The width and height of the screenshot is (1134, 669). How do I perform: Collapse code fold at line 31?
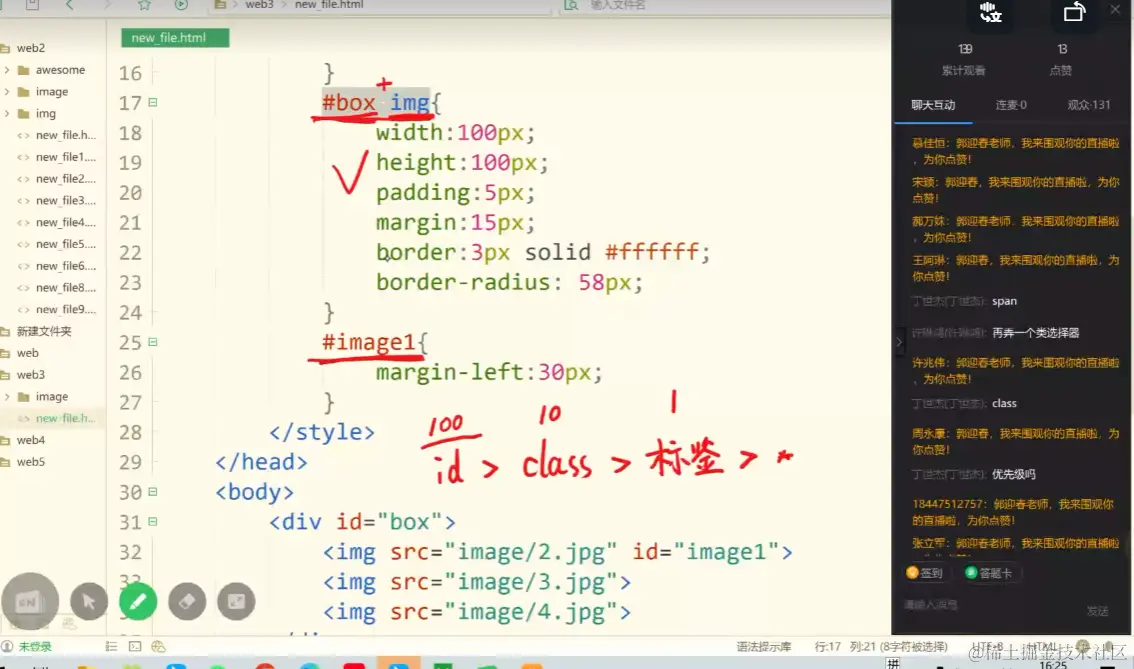(x=153, y=521)
